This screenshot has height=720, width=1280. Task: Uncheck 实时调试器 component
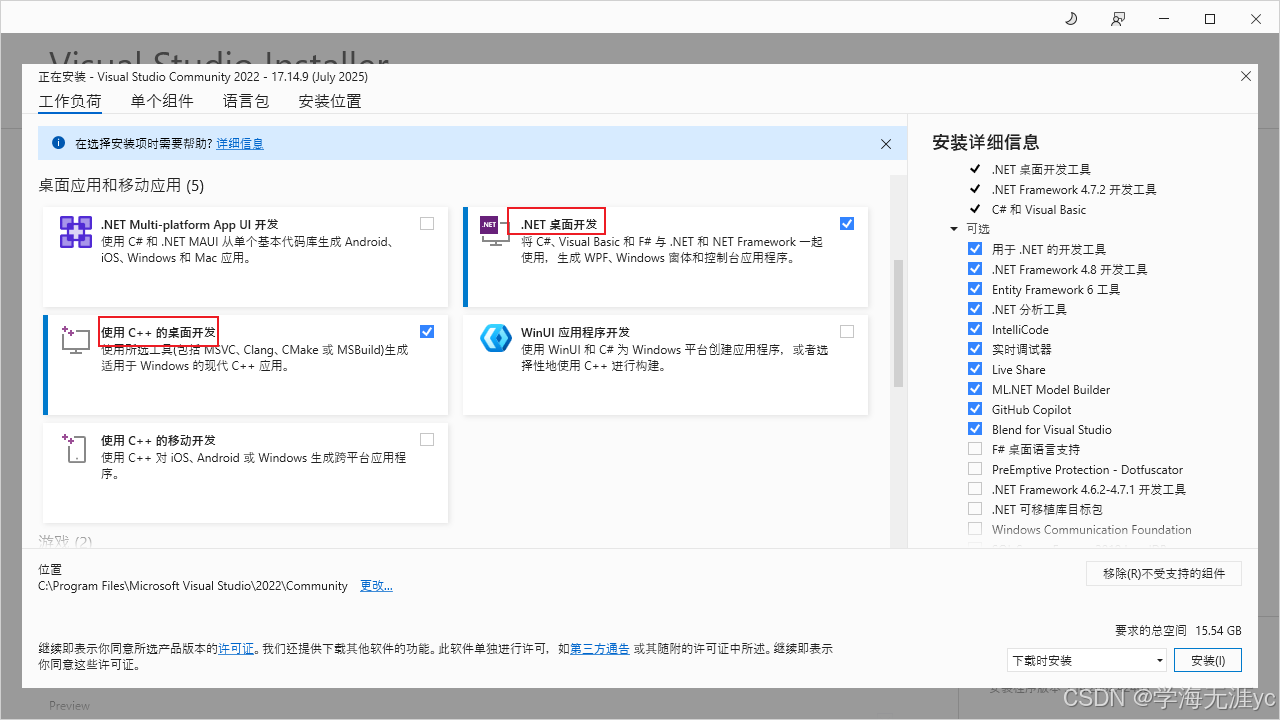975,349
